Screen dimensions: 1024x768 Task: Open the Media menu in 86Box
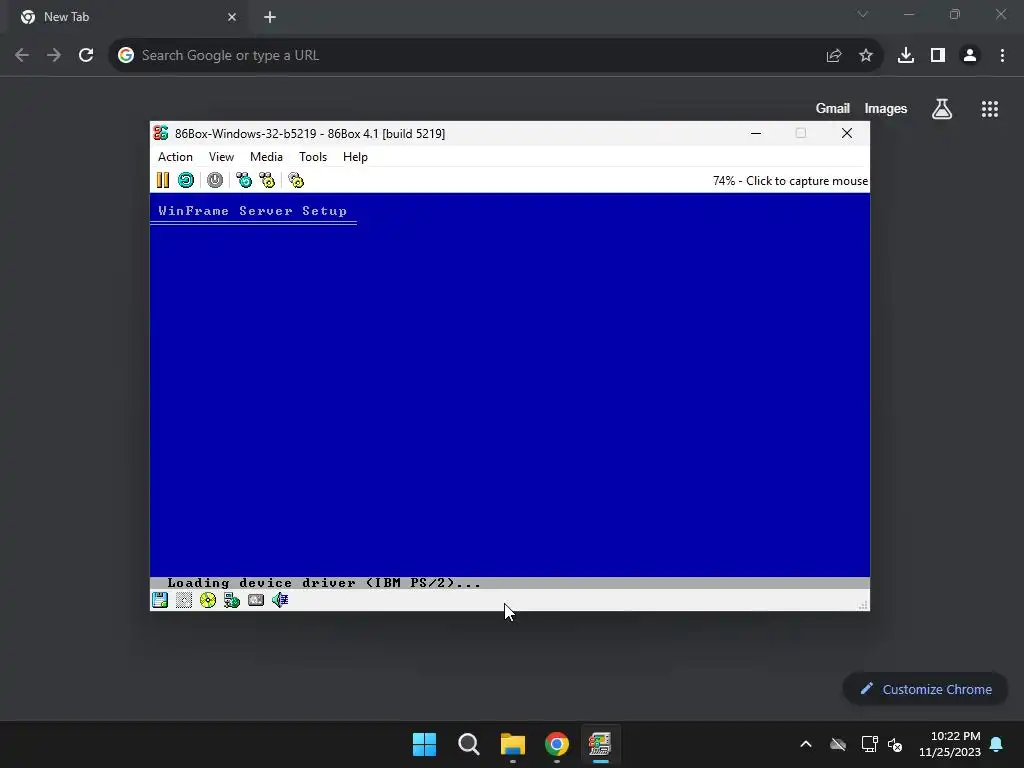click(x=266, y=157)
